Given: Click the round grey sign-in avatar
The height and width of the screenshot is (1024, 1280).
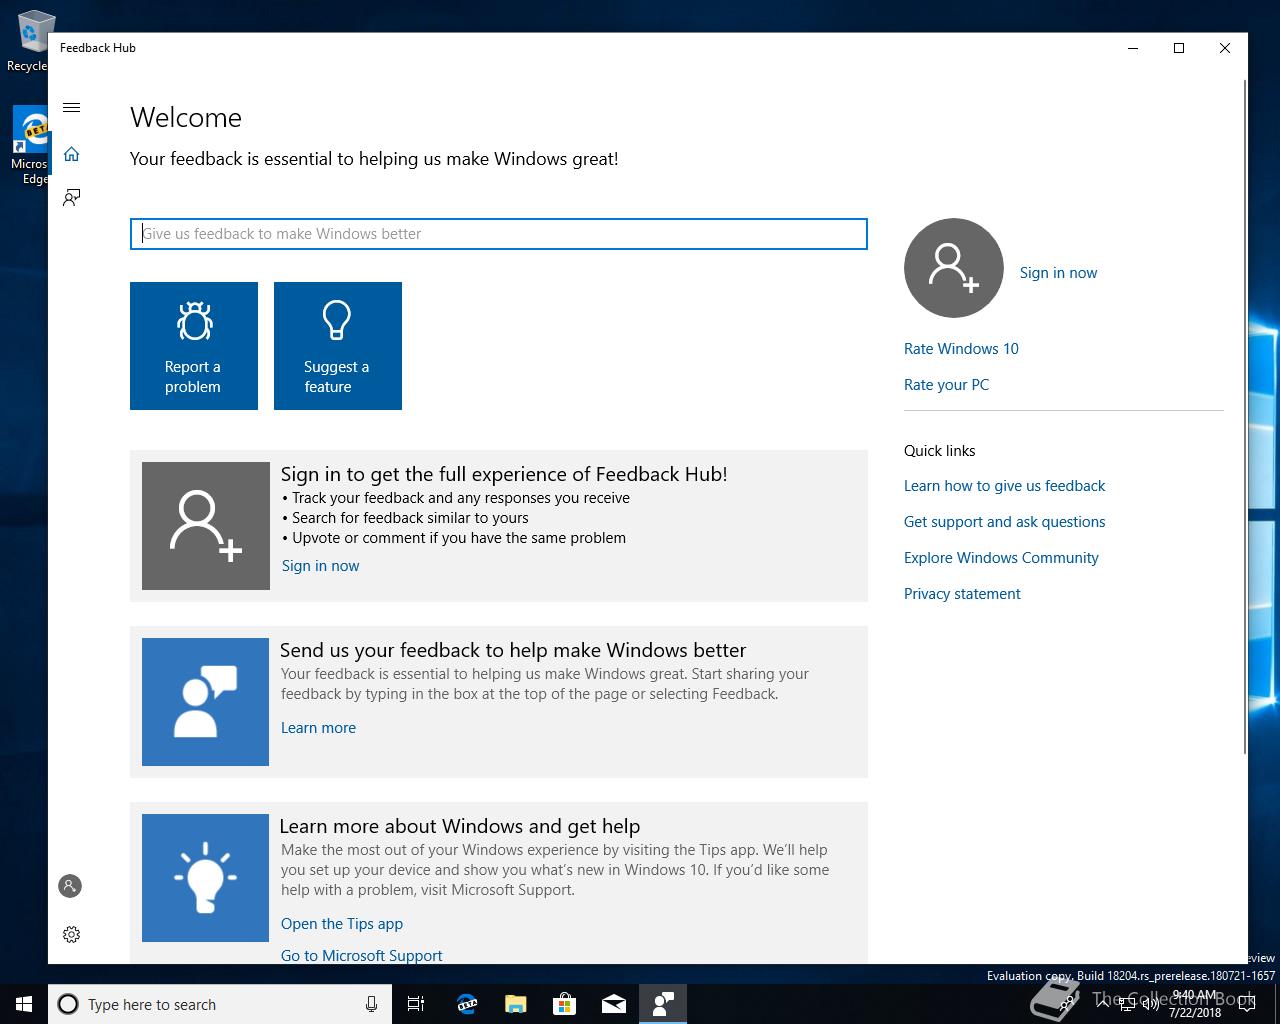Looking at the screenshot, I should [954, 268].
